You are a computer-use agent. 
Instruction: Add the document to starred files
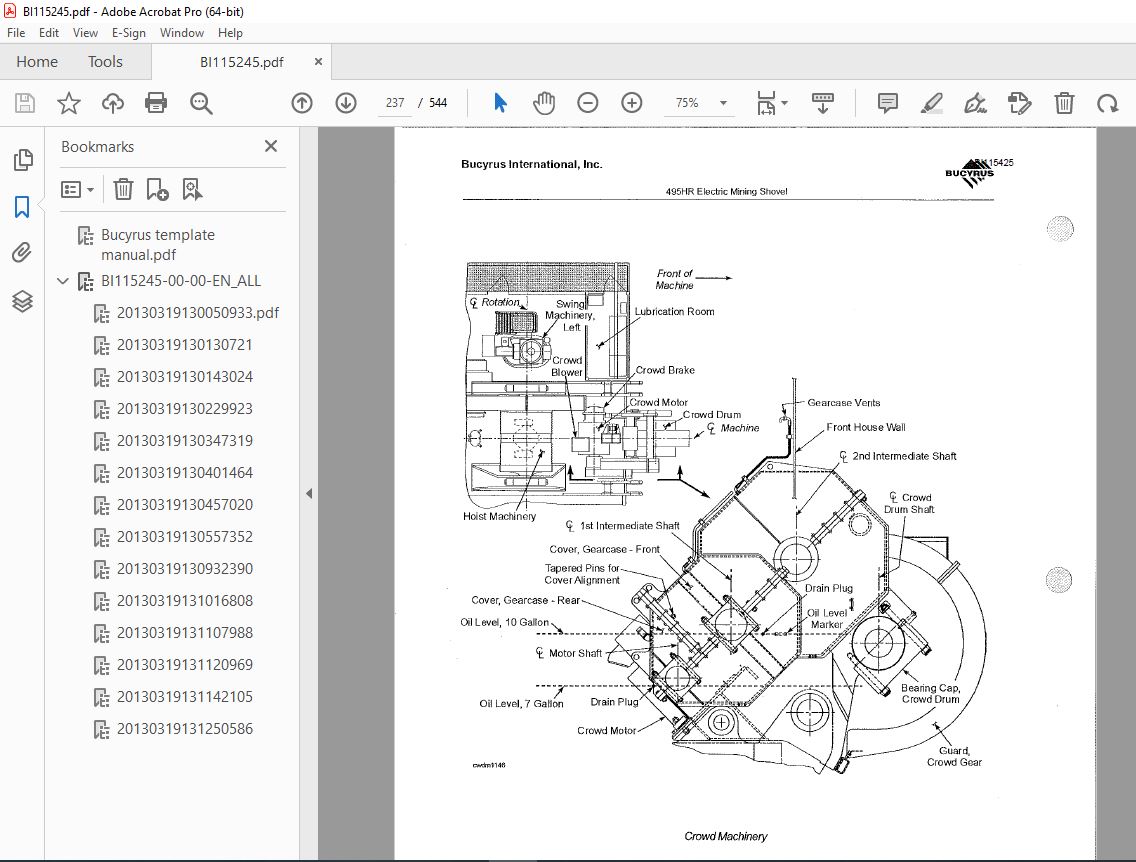coord(69,103)
